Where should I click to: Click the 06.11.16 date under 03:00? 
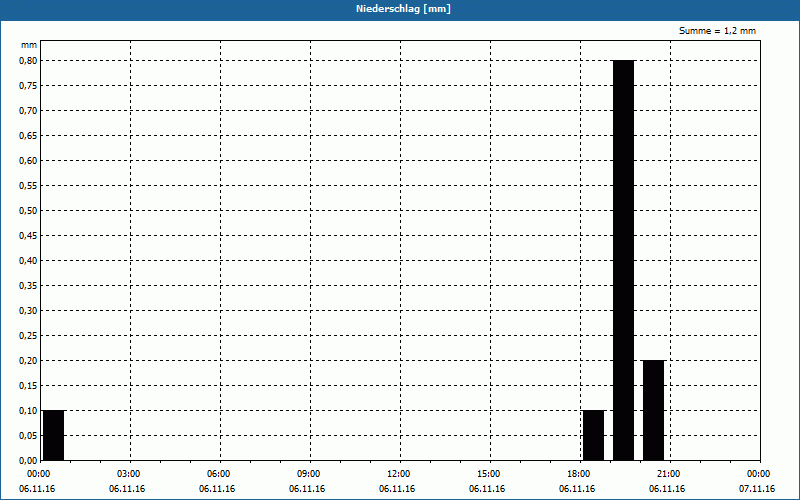tap(127, 489)
